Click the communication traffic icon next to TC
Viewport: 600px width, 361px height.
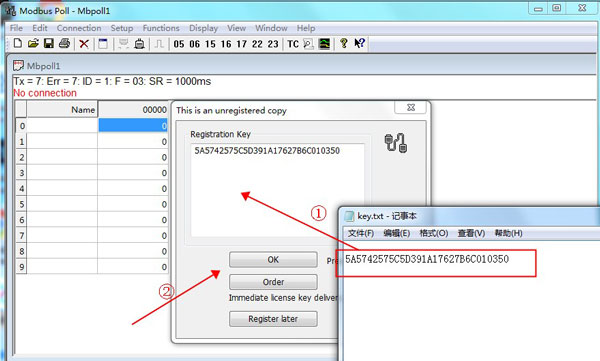(x=308, y=44)
